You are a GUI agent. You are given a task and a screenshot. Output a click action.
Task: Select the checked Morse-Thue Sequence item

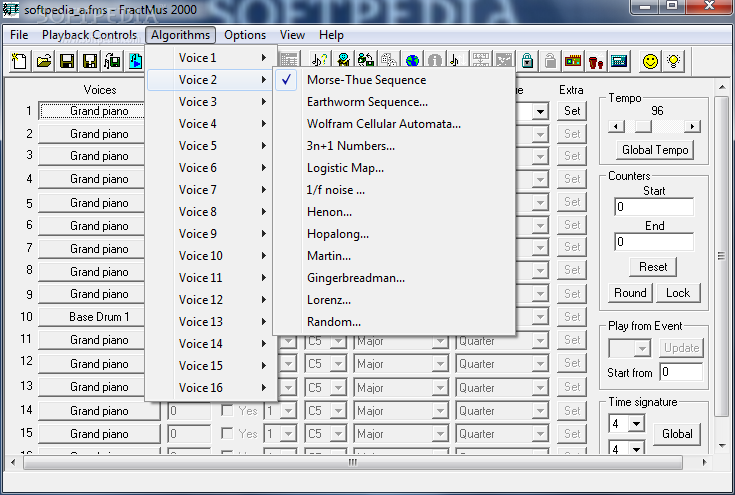pos(367,80)
